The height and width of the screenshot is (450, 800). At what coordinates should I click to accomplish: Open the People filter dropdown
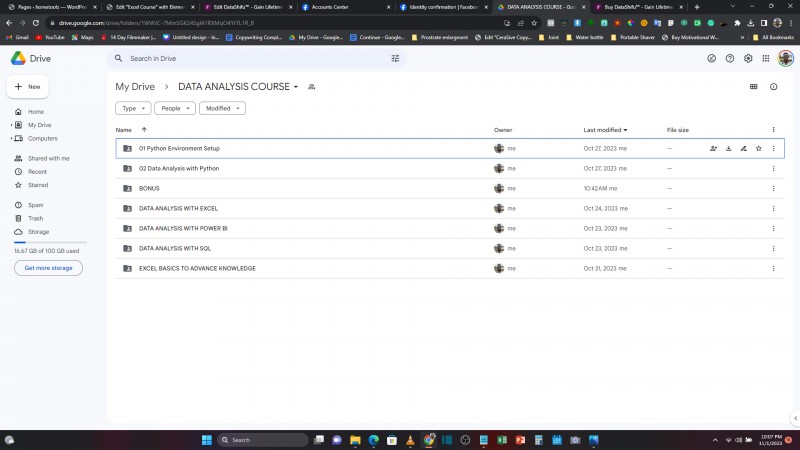(175, 108)
